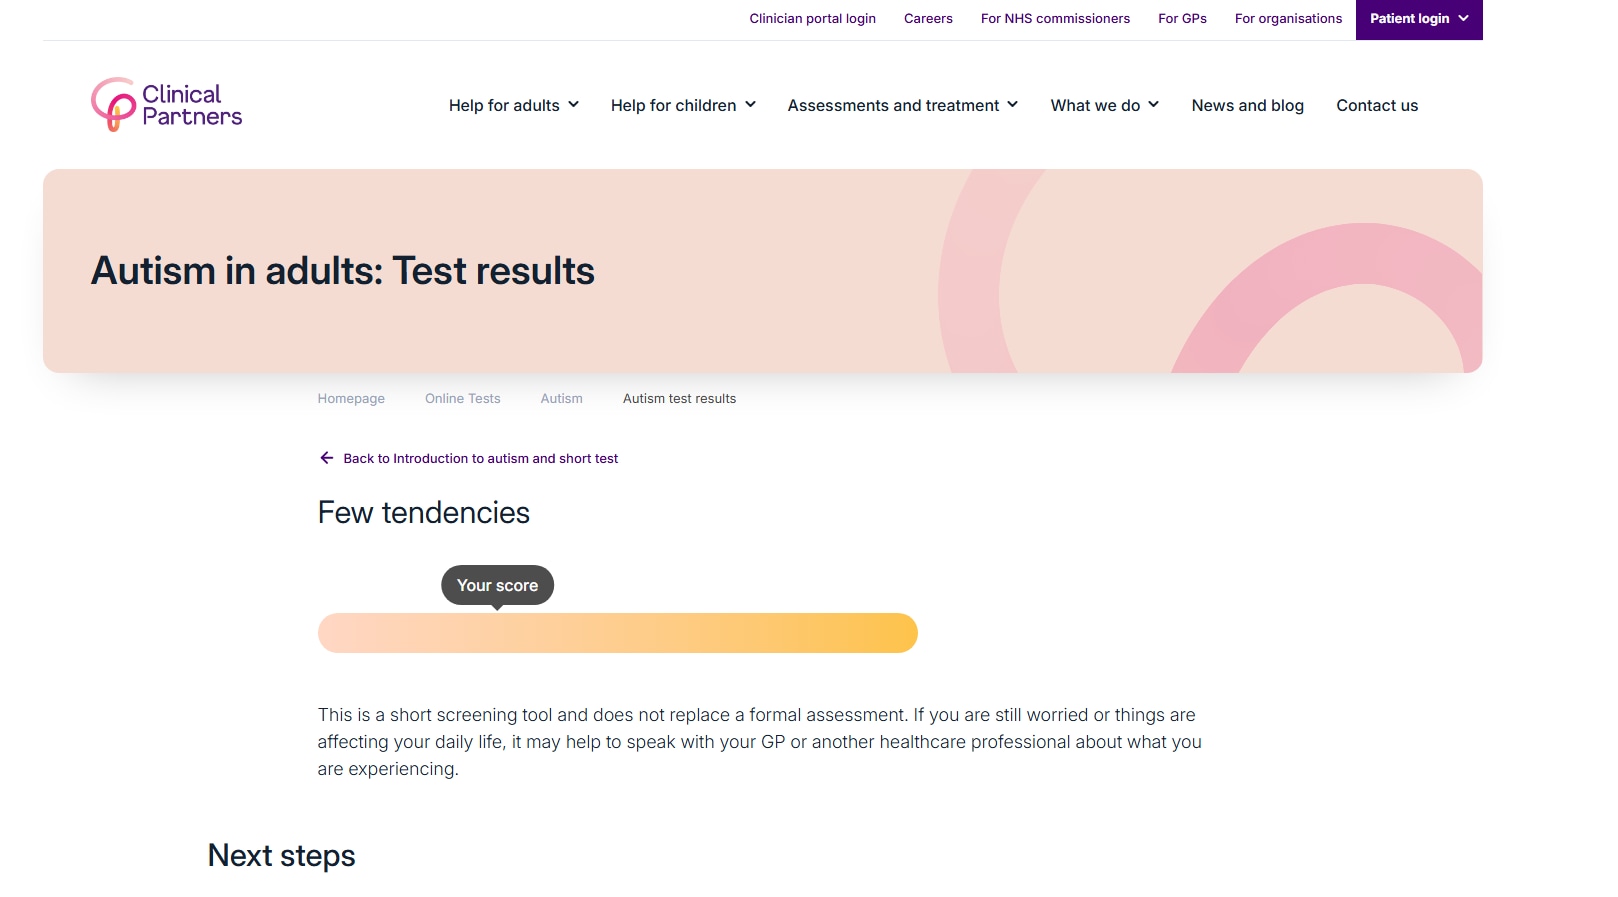The width and height of the screenshot is (1618, 897).
Task: Click the back arrow icon
Action: (x=326, y=458)
